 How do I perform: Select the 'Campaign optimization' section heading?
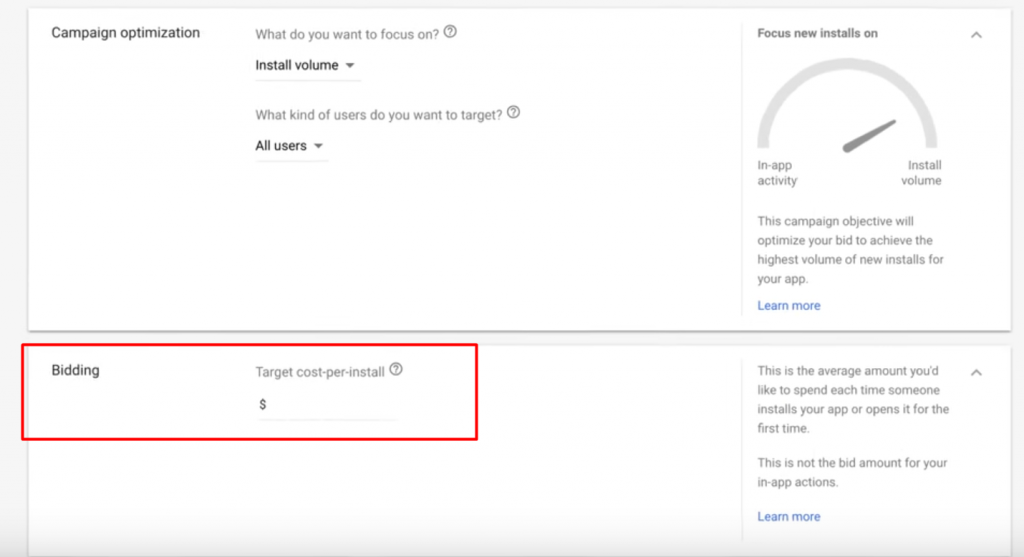tap(125, 33)
